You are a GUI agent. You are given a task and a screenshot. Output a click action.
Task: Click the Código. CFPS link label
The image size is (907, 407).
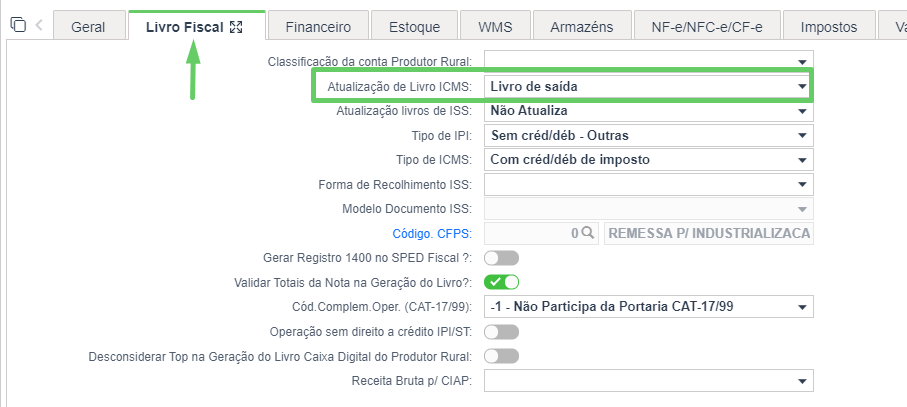[432, 234]
